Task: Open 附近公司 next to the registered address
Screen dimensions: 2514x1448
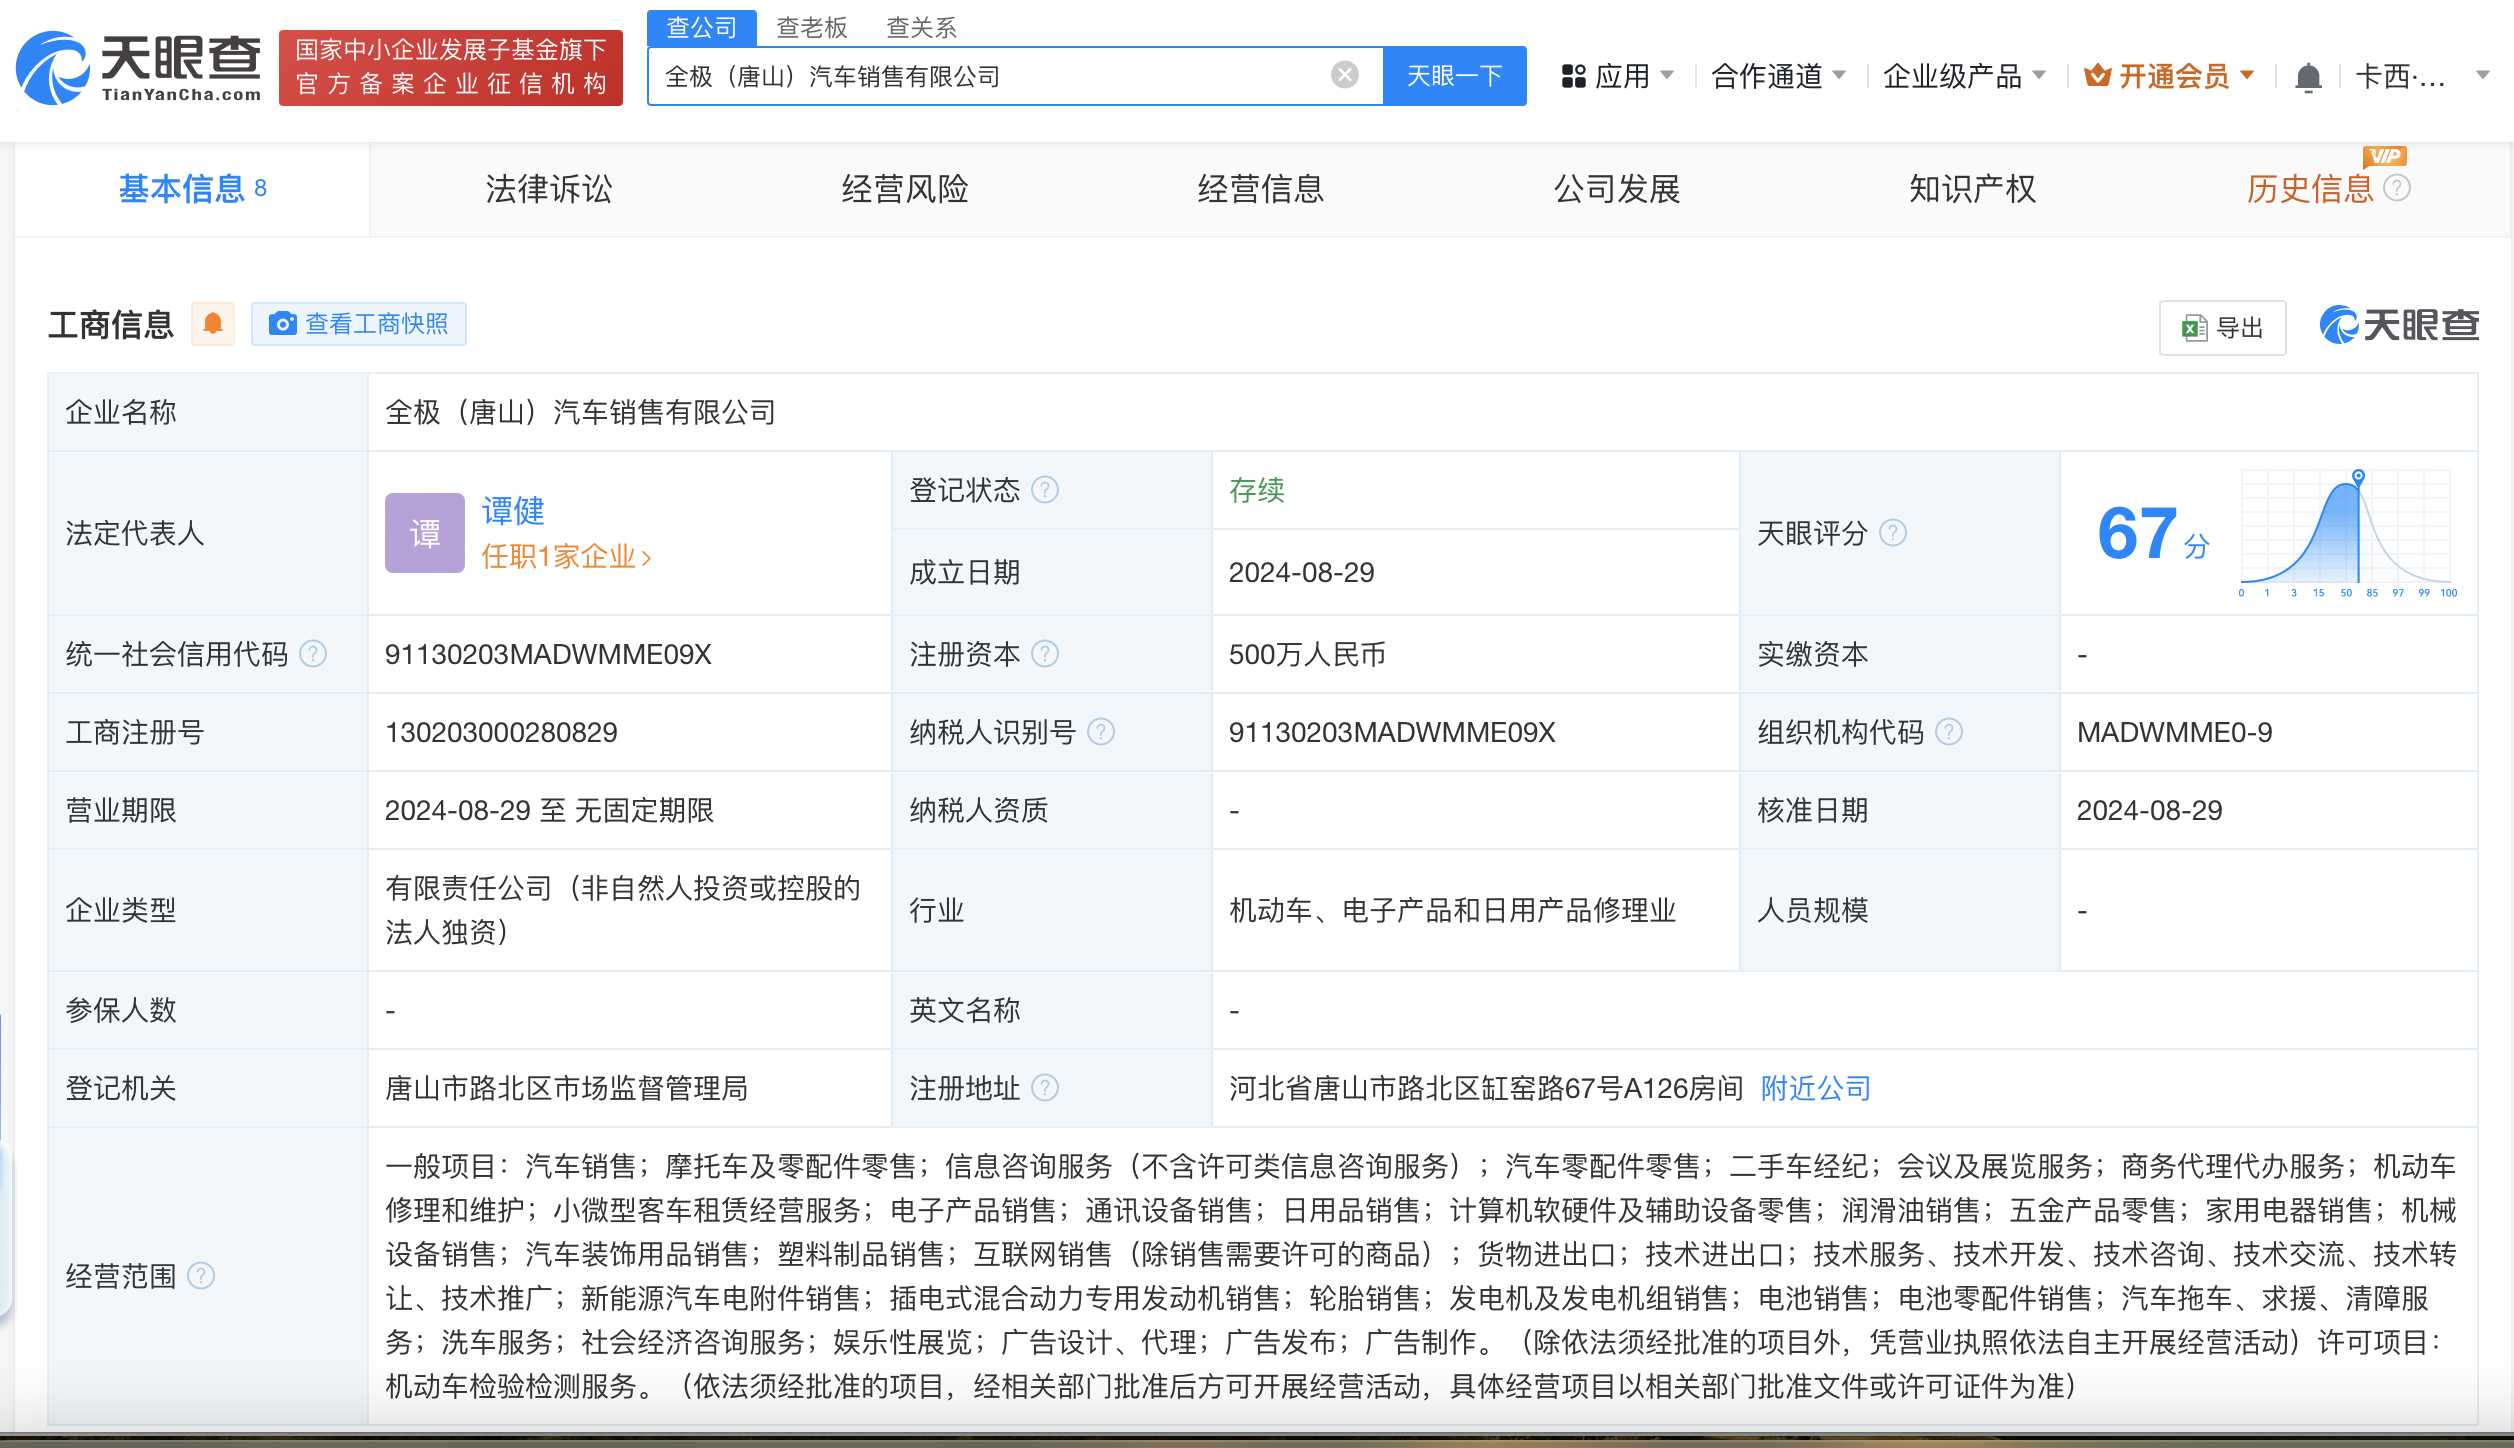Action: click(x=1814, y=1088)
